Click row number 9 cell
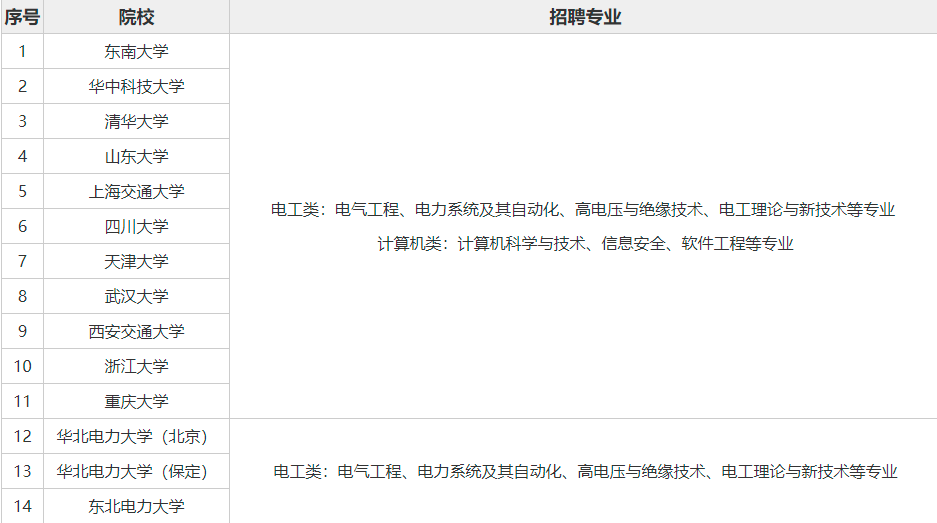This screenshot has height=523, width=937. 22,331
